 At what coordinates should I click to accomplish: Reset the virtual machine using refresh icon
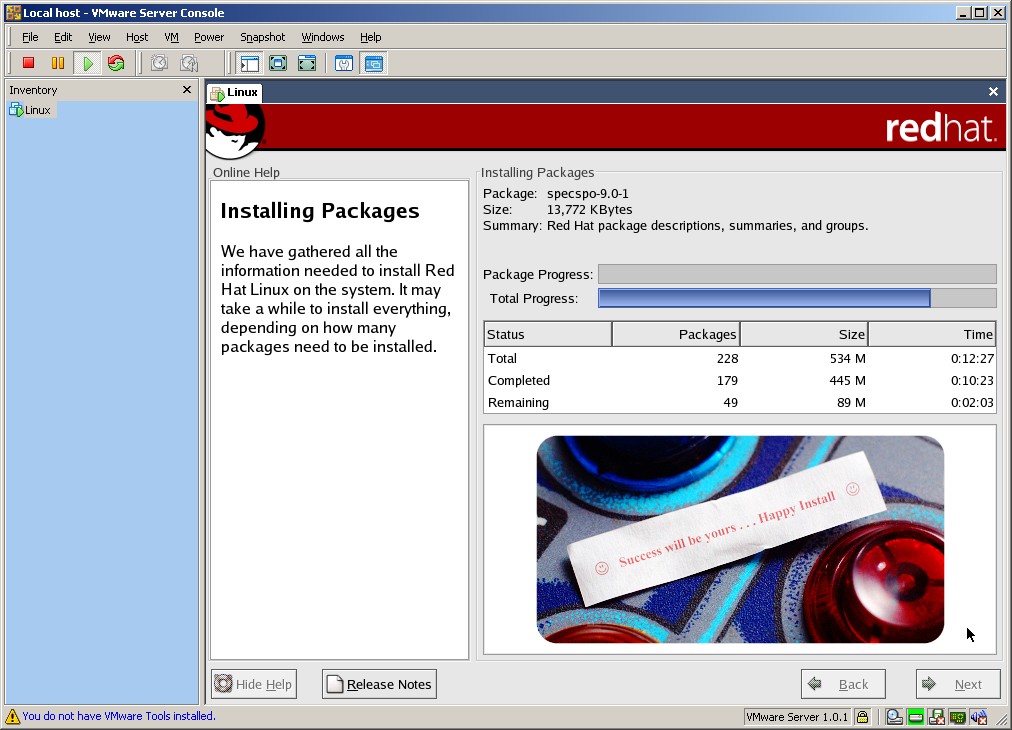click(x=116, y=63)
